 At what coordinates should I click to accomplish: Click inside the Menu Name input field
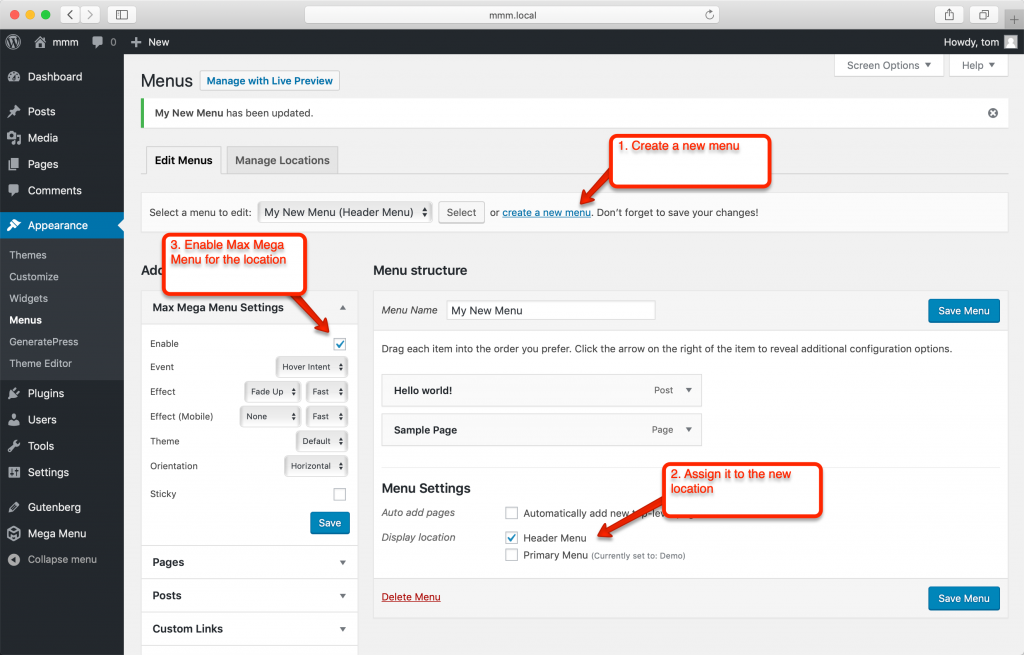click(x=551, y=310)
